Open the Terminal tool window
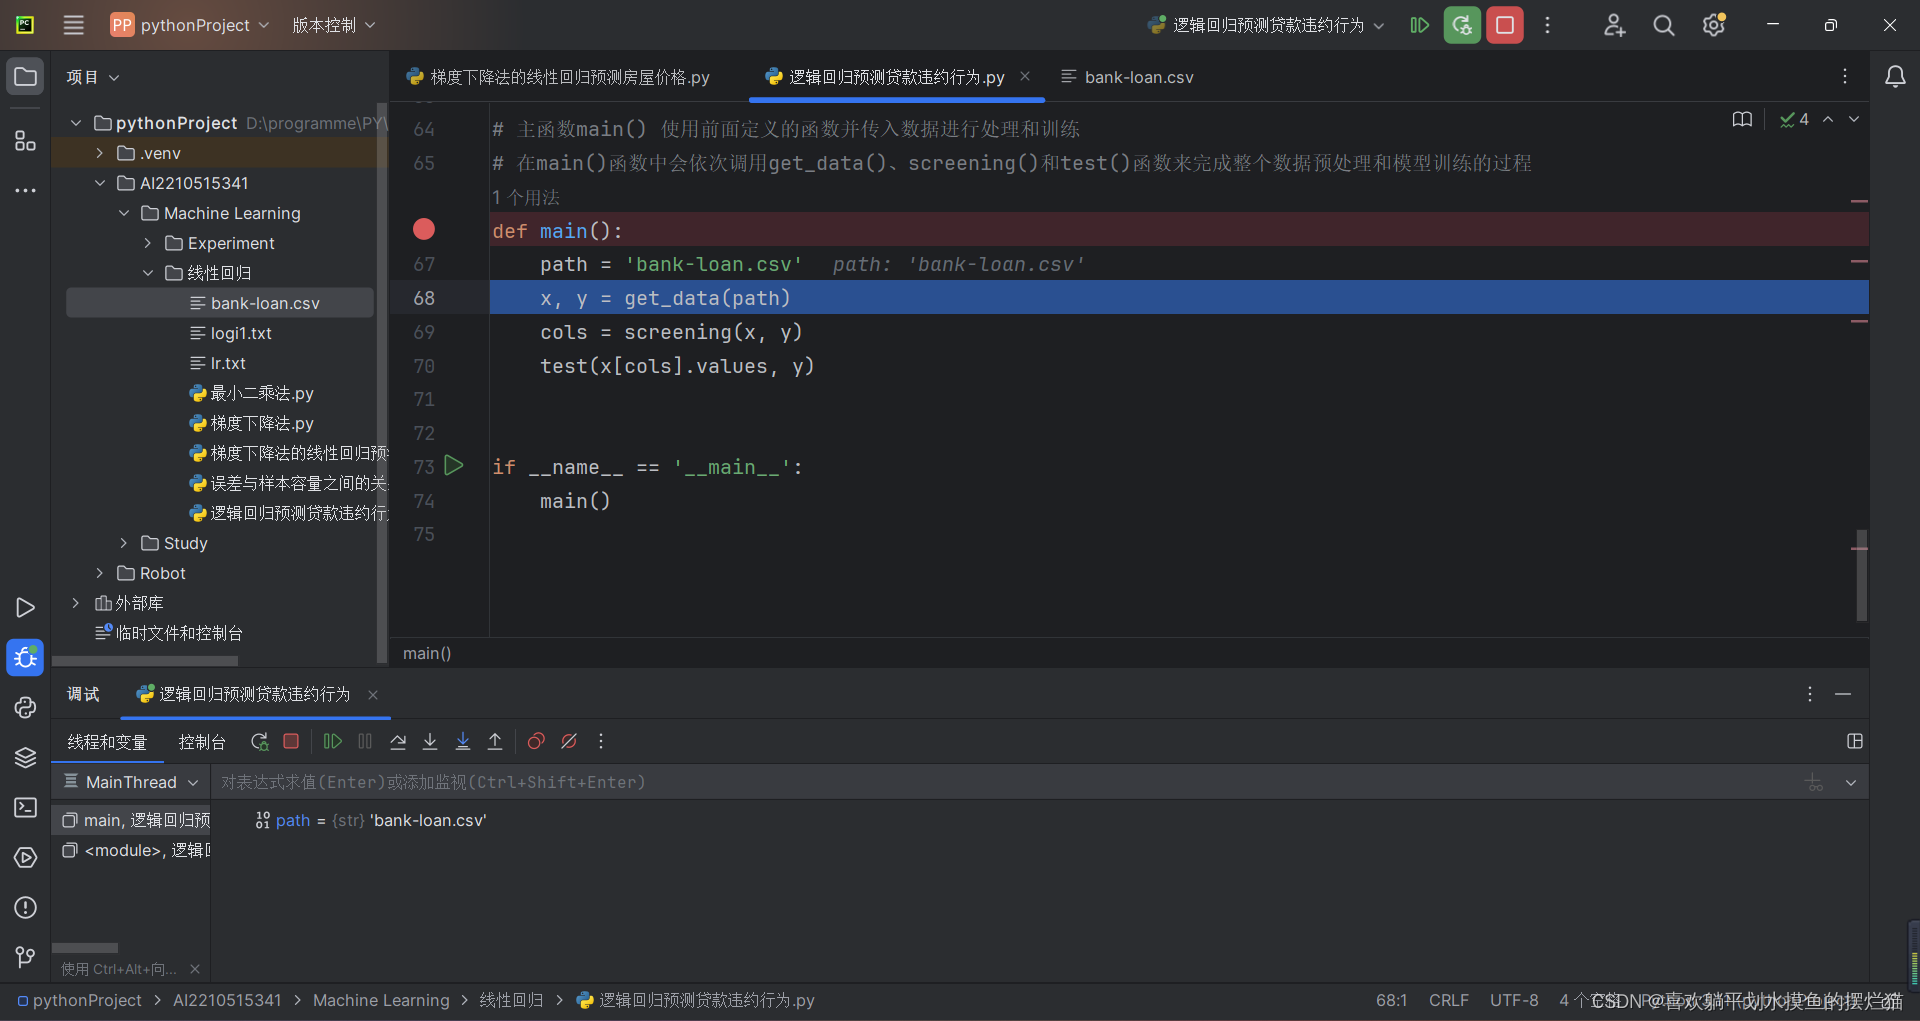The width and height of the screenshot is (1920, 1021). coord(25,808)
